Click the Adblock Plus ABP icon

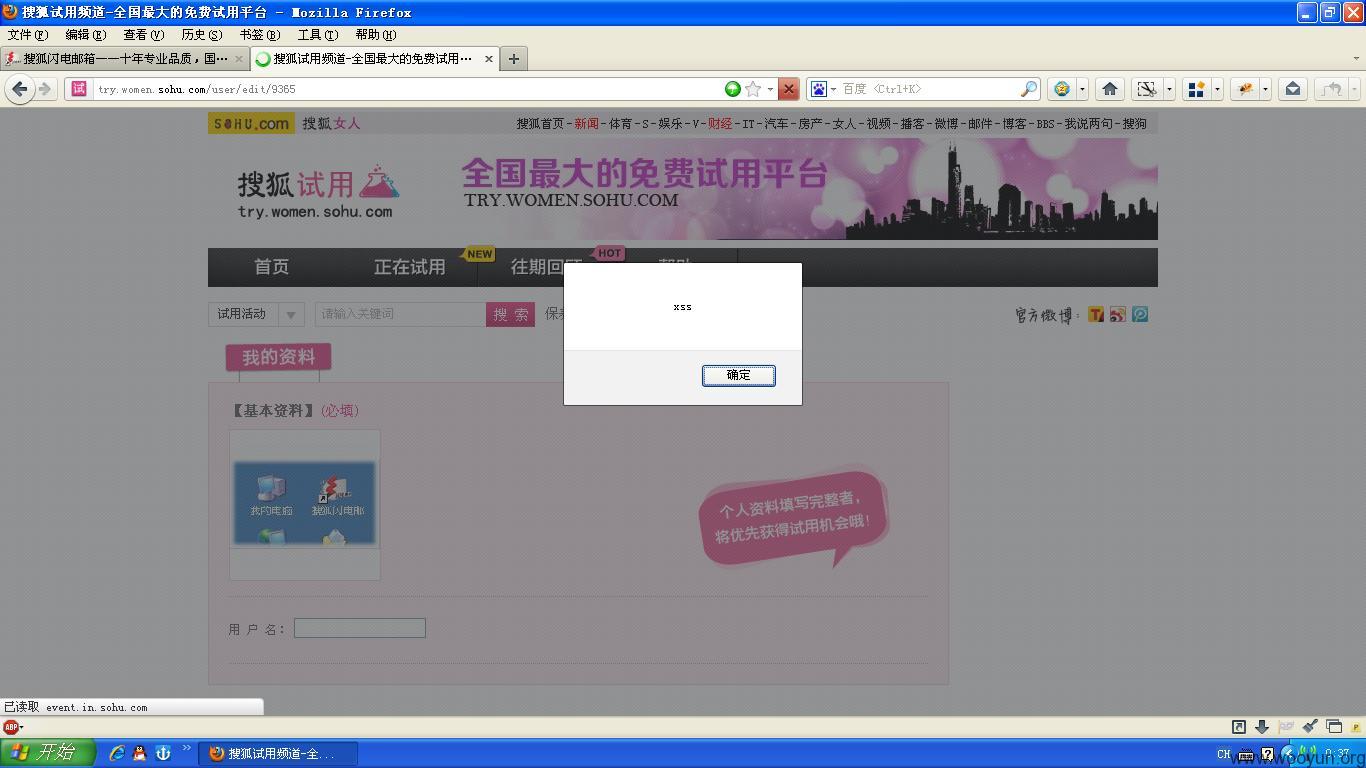pyautogui.click(x=10, y=727)
